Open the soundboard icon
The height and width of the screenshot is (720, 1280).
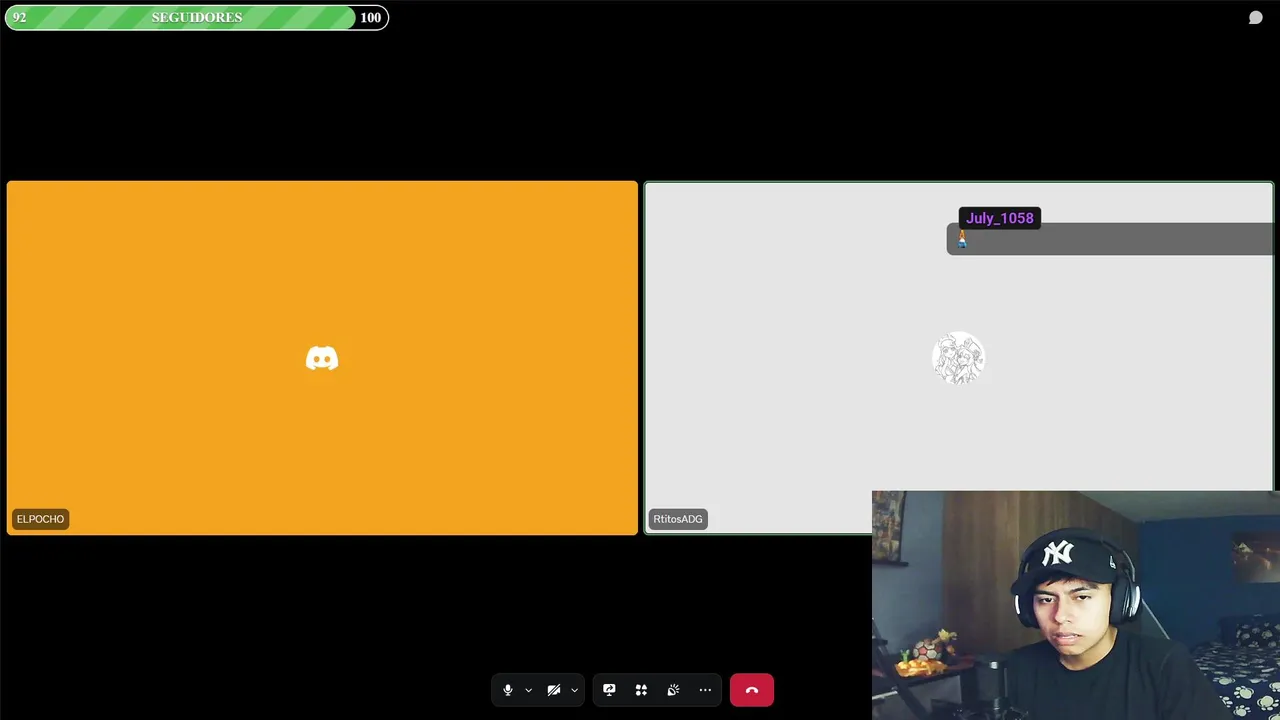click(673, 690)
